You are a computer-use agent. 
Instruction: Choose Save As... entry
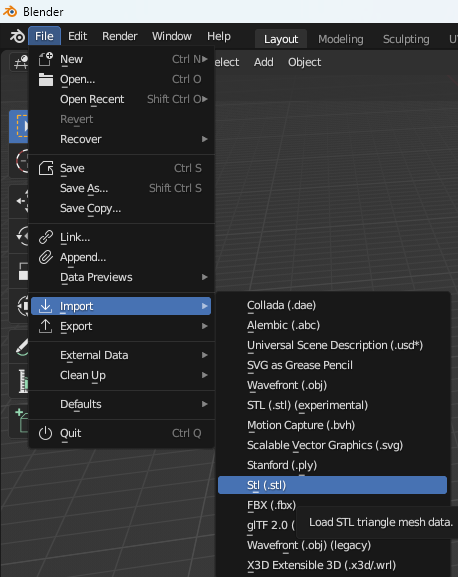click(x=121, y=188)
